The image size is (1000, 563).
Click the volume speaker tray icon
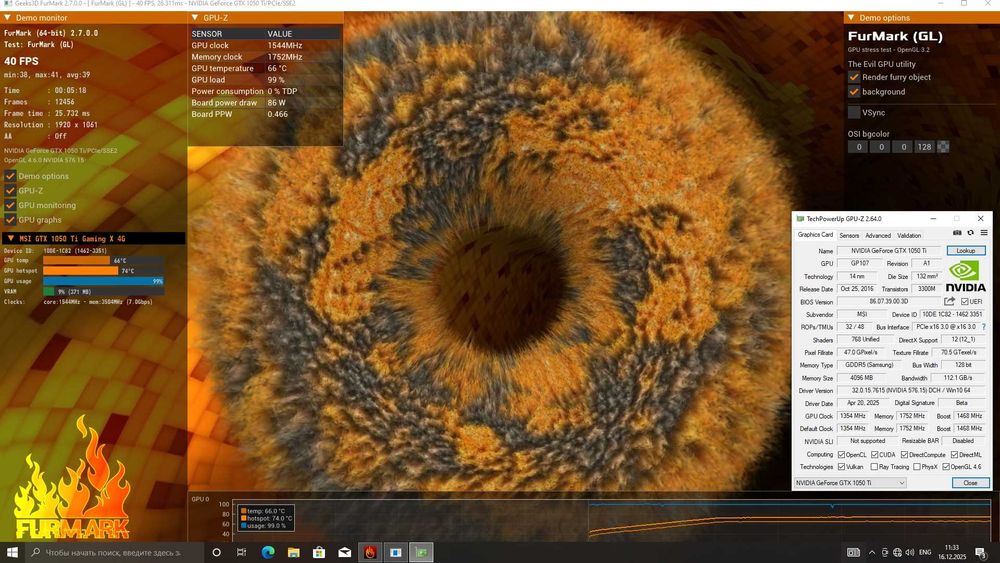coord(909,552)
